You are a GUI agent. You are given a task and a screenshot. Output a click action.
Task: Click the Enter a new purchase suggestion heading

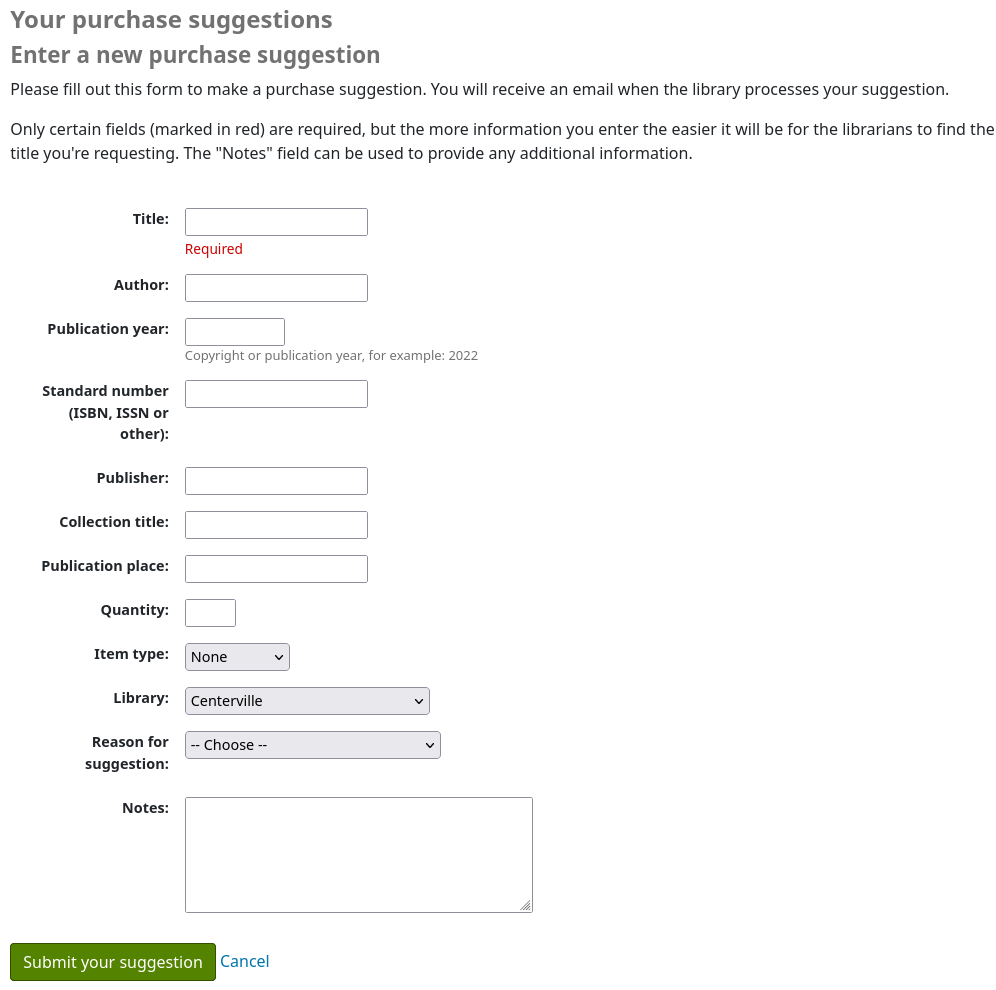195,55
